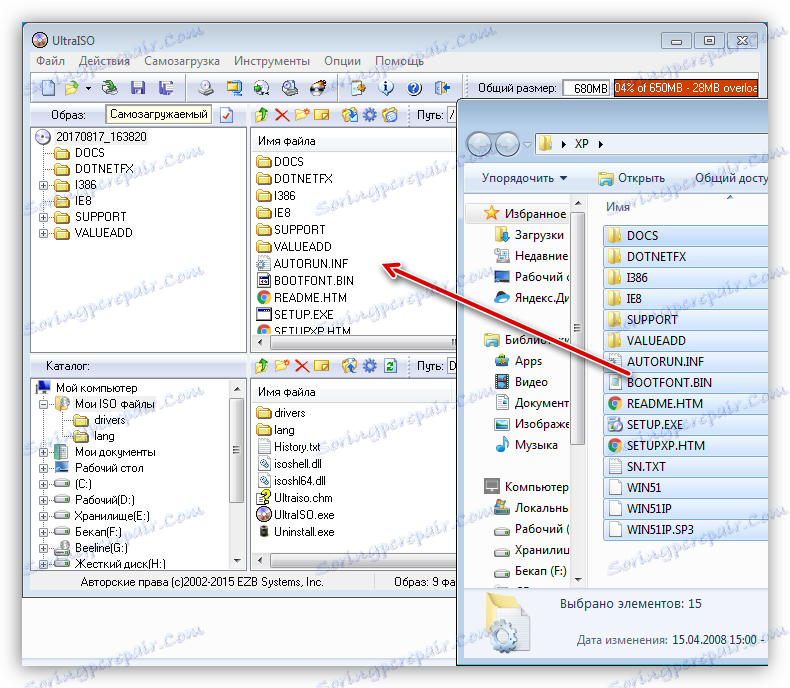The image size is (790, 688).
Task: Create a new image with the New icon
Action: pos(48,88)
